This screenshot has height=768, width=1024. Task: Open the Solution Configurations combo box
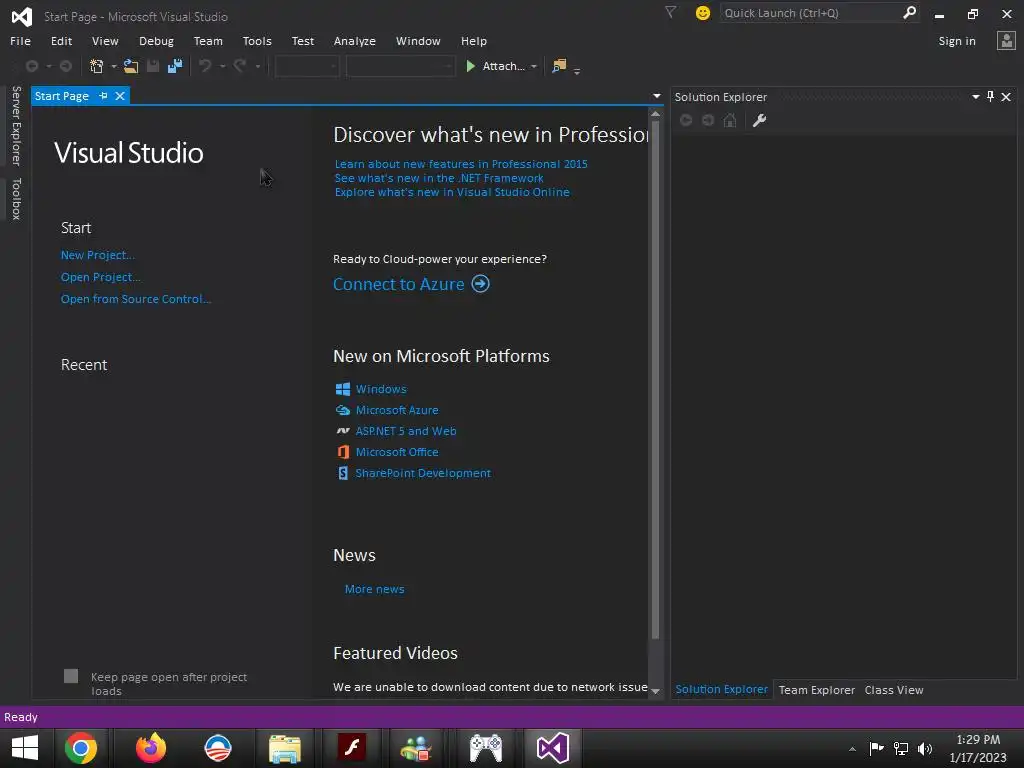[x=306, y=66]
